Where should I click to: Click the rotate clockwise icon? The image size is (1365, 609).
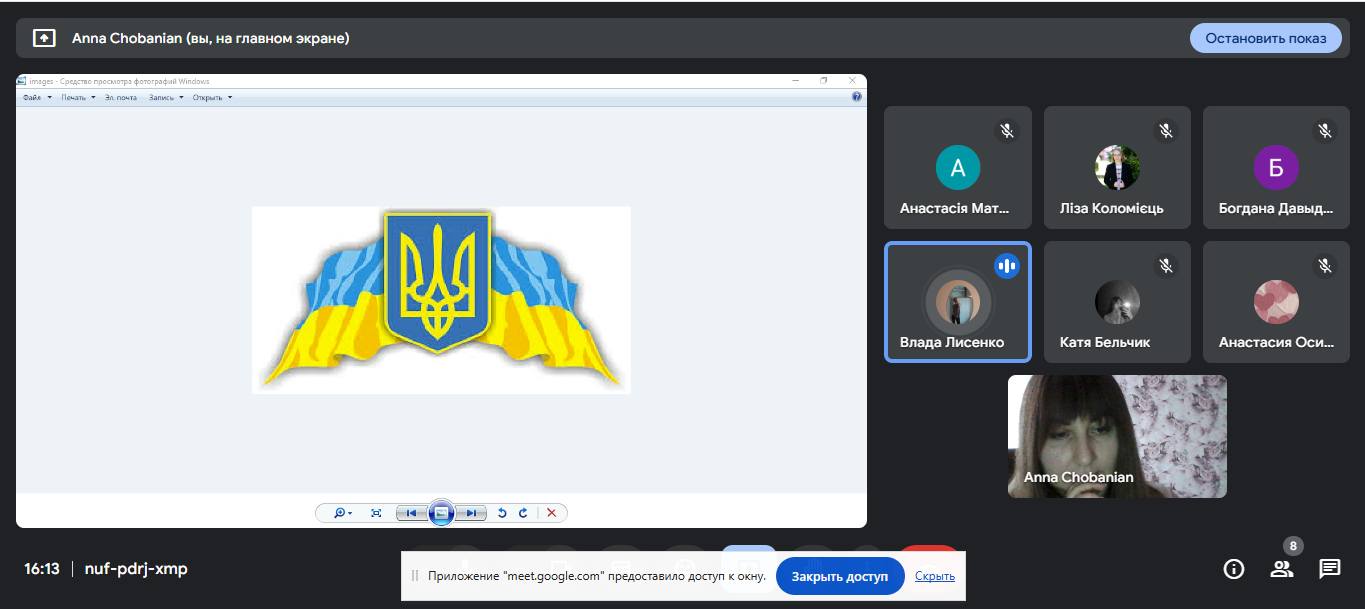coord(522,513)
